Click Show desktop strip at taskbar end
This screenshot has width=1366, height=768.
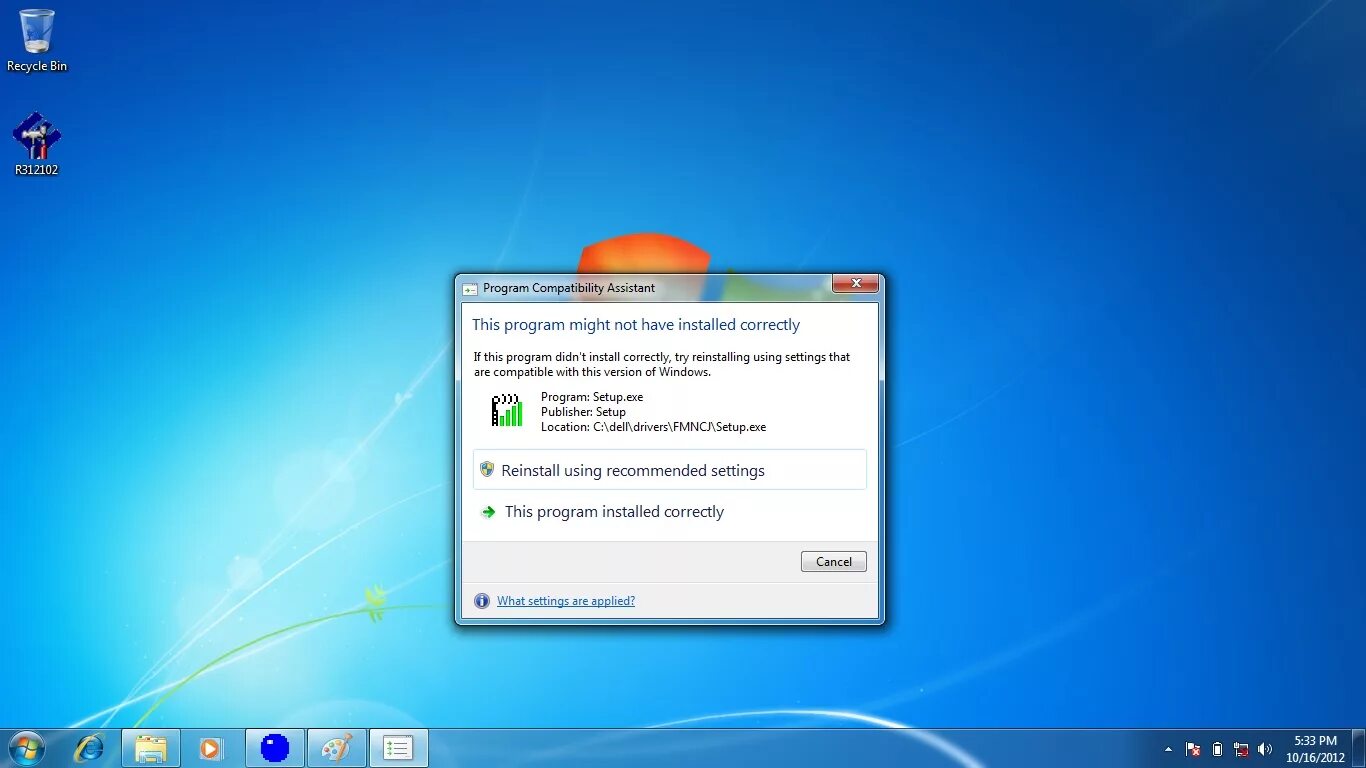coord(1358,749)
